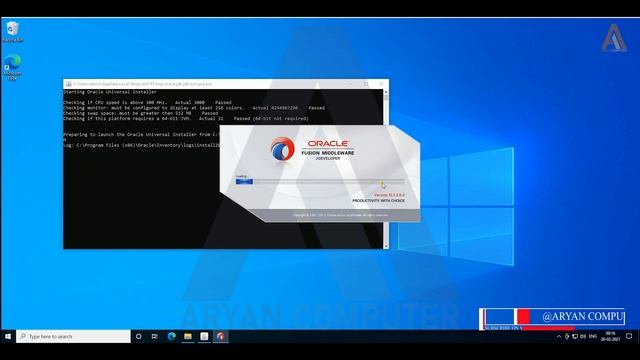The height and width of the screenshot is (360, 640).
Task: Open Cortana from the taskbar circle icon
Action: tap(138, 336)
